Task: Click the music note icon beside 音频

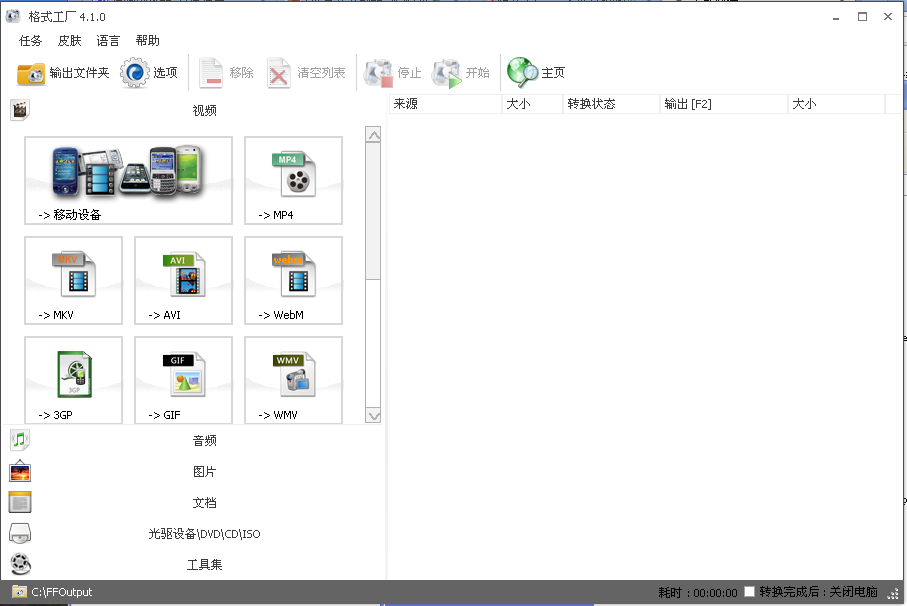Action: (x=19, y=439)
